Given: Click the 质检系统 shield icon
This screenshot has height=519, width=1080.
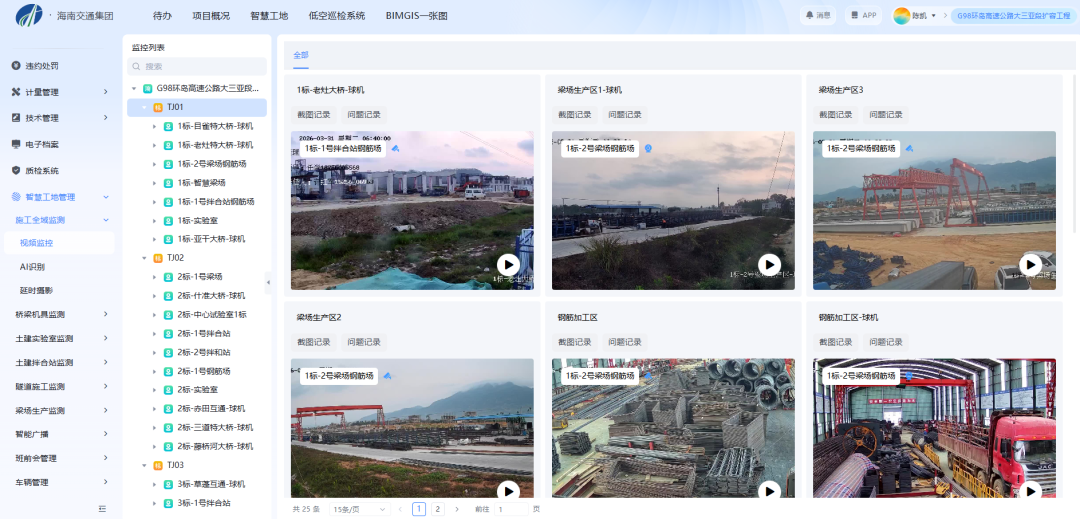Looking at the screenshot, I should (x=16, y=170).
